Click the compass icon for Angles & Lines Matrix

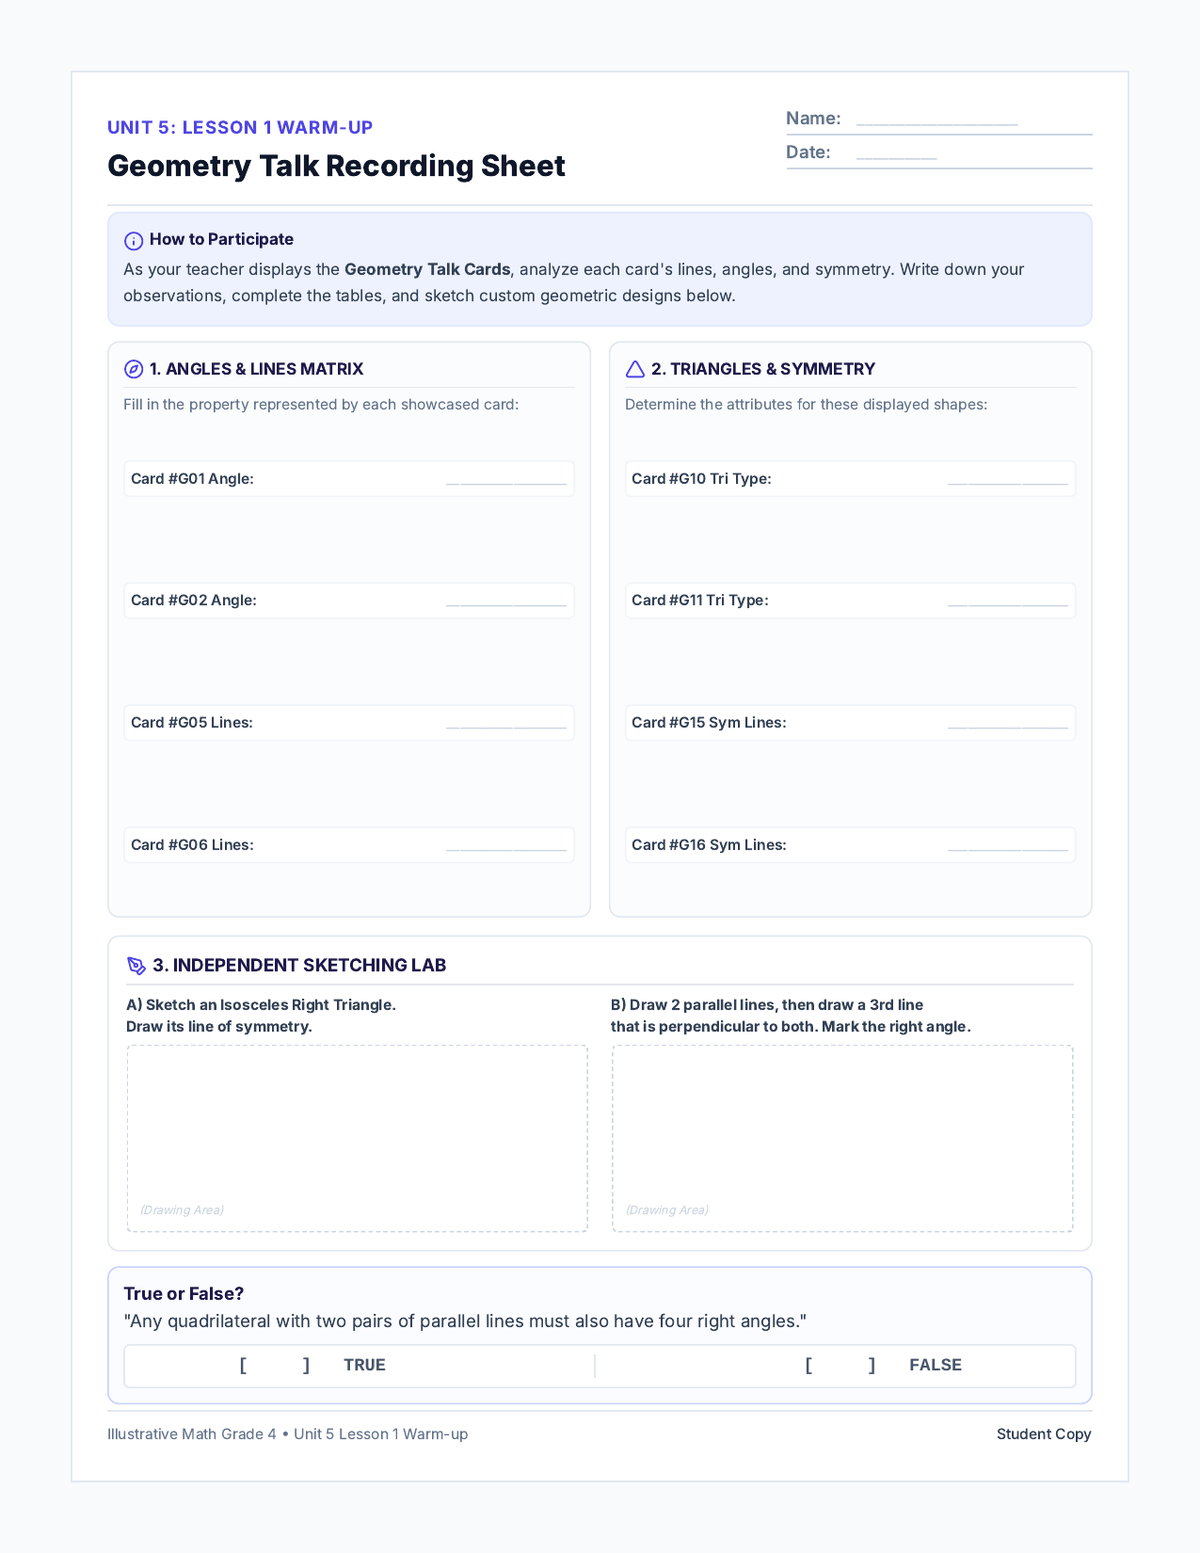pyautogui.click(x=133, y=369)
